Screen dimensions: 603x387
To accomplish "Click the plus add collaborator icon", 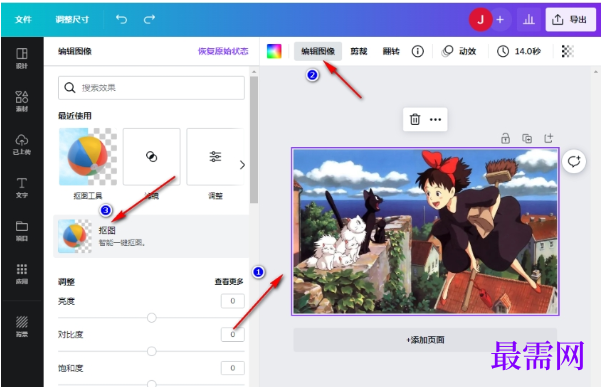I will [x=500, y=19].
